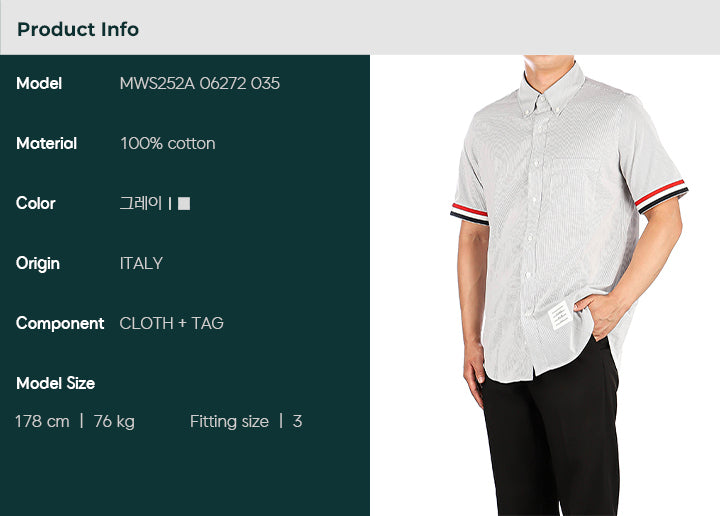This screenshot has height=516, width=720.
Task: Click the shirt's button-down collar
Action: point(550,91)
